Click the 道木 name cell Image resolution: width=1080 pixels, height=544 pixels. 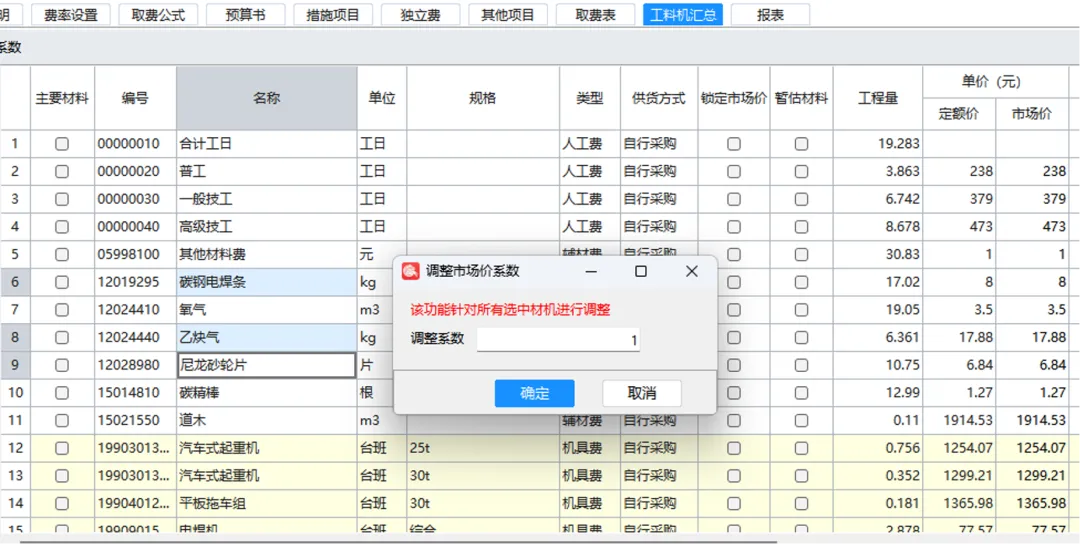coord(267,420)
